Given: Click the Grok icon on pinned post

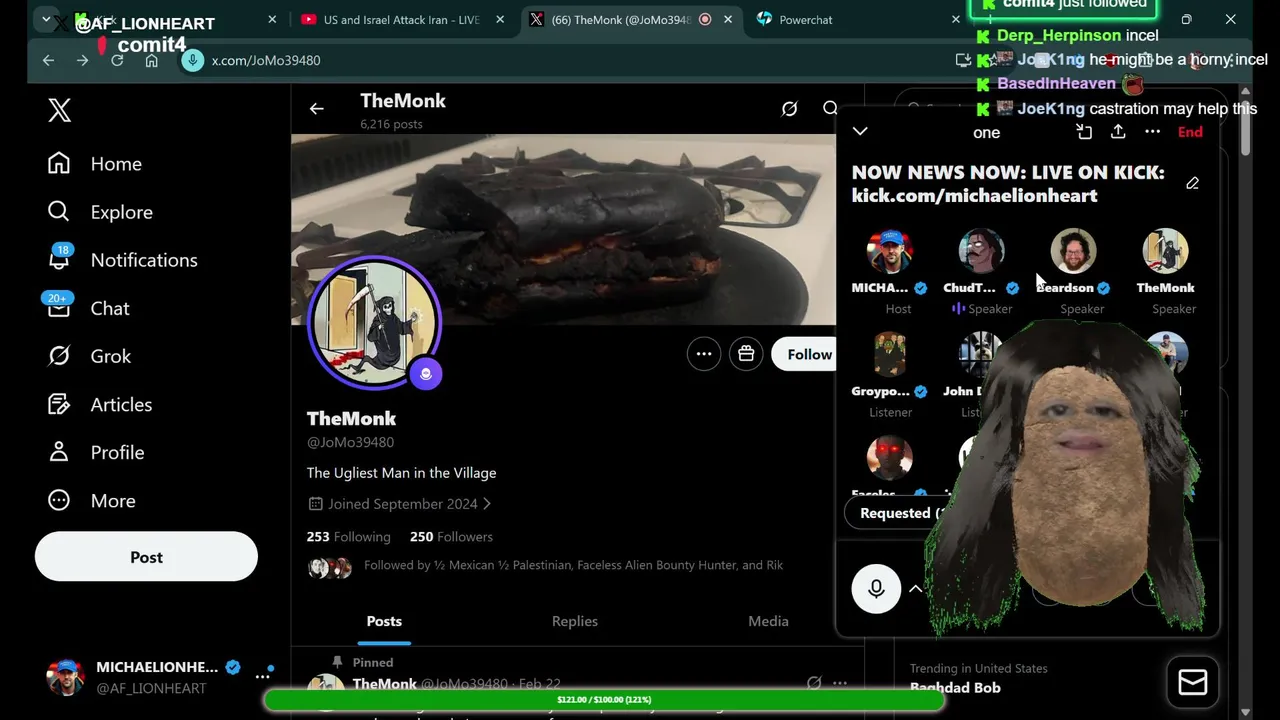Looking at the screenshot, I should point(814,684).
